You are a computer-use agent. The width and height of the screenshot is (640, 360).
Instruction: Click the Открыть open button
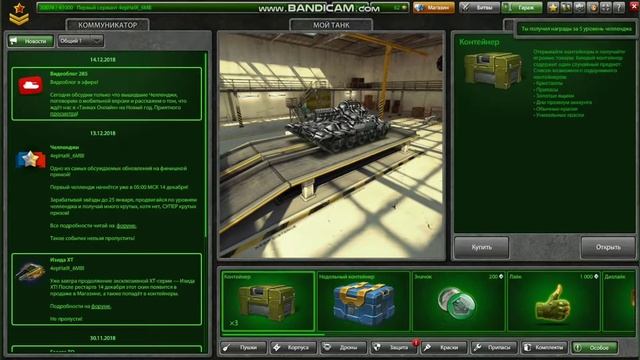click(608, 247)
